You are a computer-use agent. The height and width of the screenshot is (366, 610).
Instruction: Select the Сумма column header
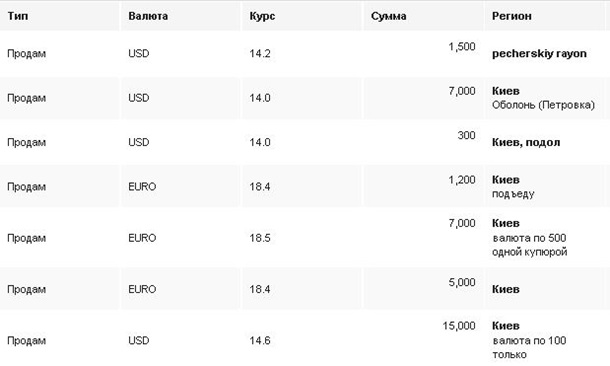click(388, 16)
